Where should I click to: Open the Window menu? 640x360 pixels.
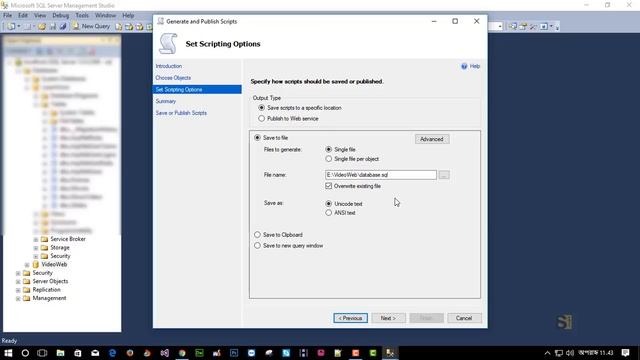coord(105,16)
